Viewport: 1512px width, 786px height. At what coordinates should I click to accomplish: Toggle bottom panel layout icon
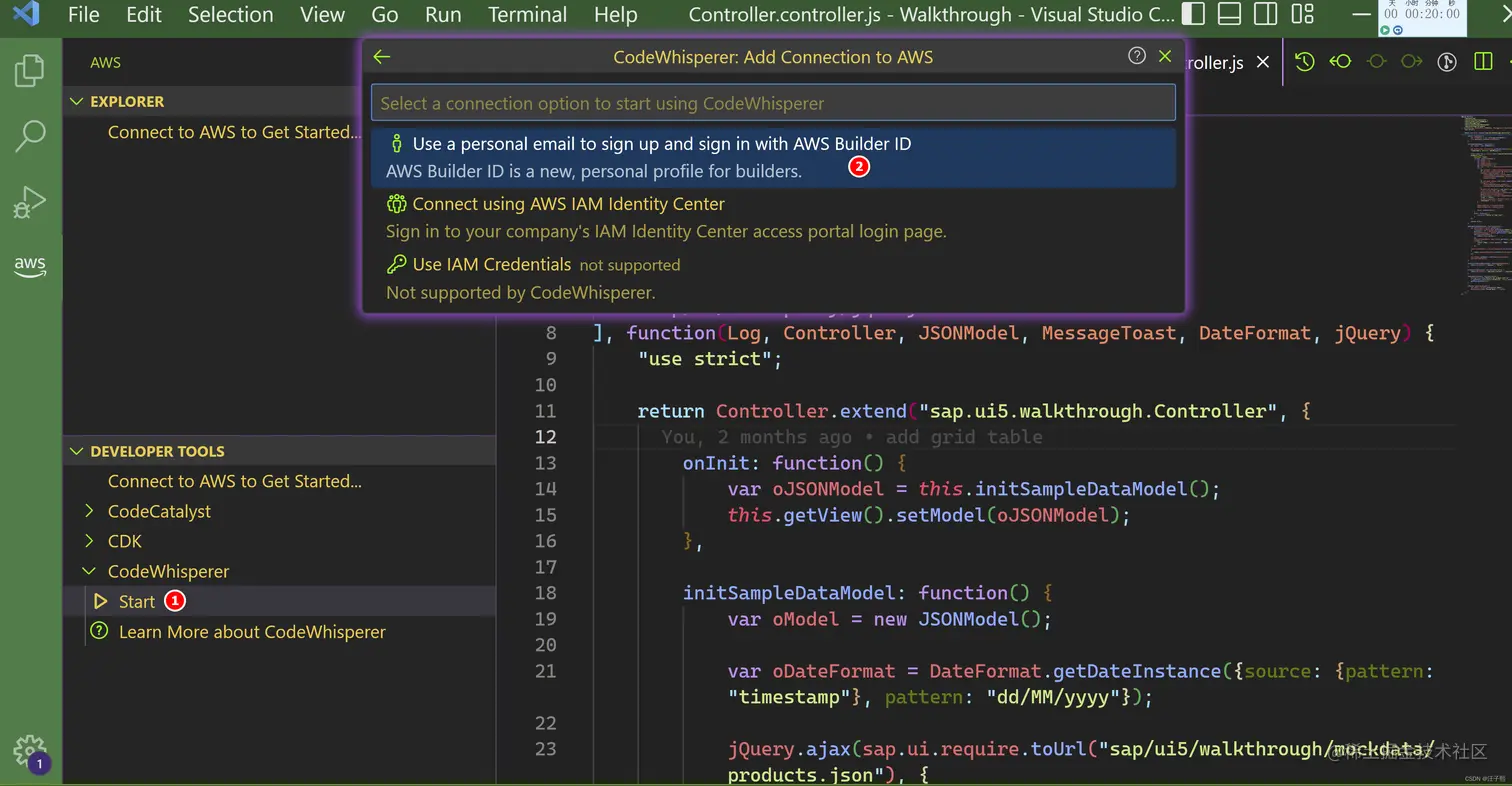(1229, 14)
